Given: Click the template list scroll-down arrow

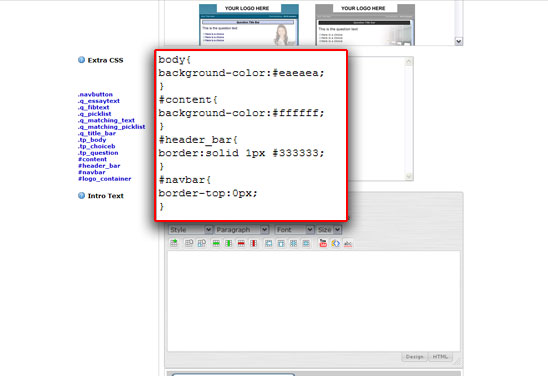Looking at the screenshot, I should [x=459, y=41].
